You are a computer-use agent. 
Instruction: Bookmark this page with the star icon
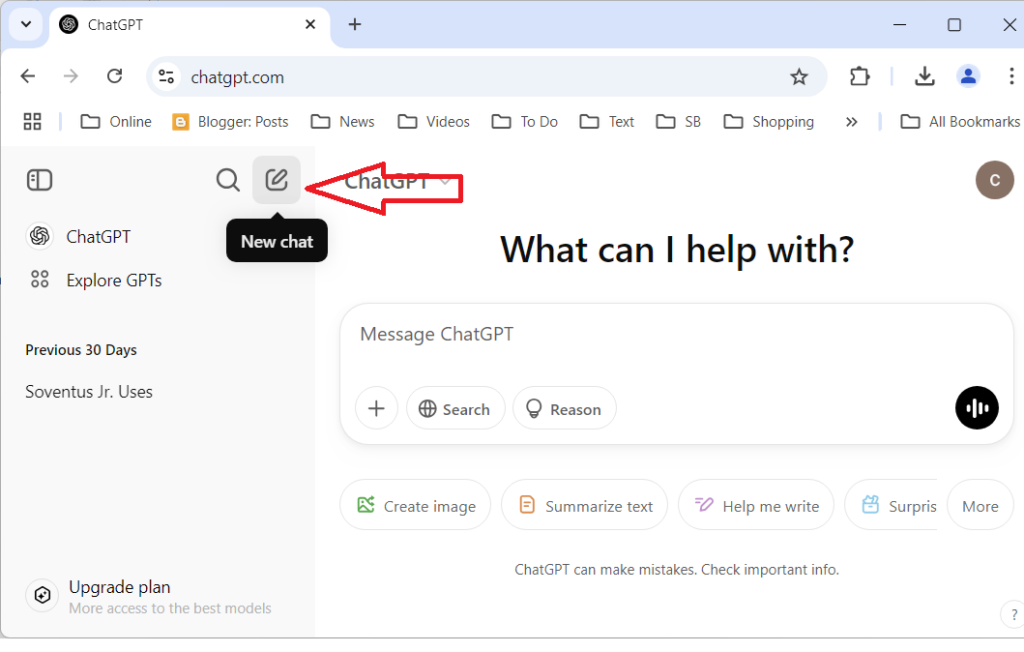(x=799, y=77)
